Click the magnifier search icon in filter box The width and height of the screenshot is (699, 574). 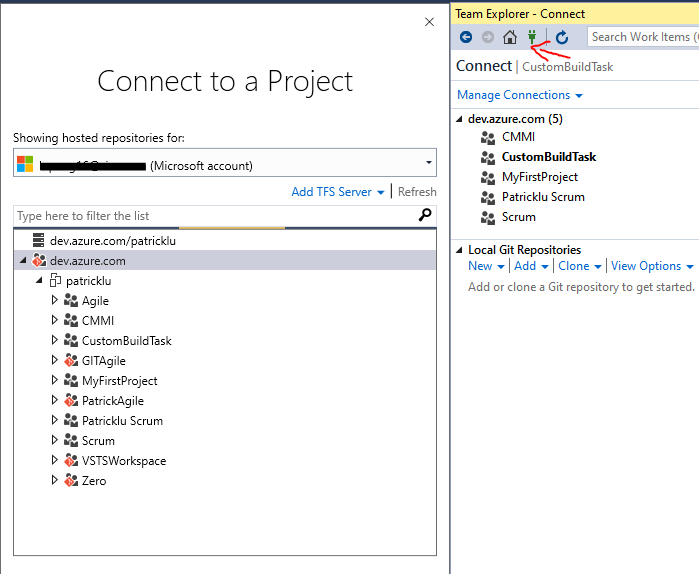click(425, 215)
